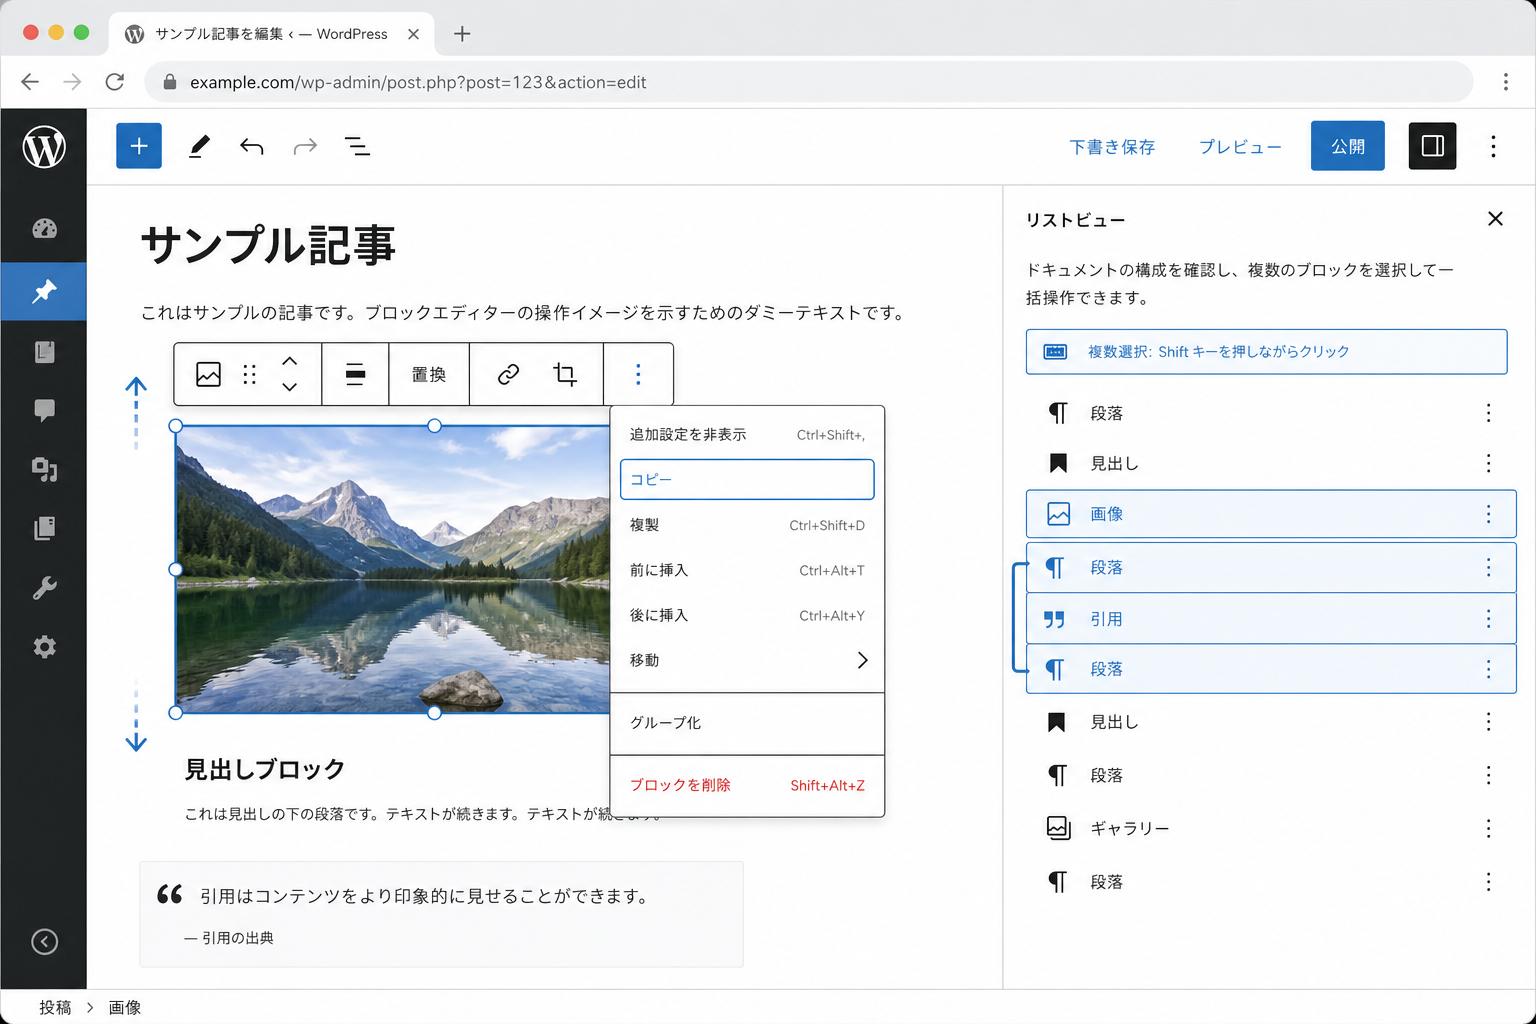Choose 複製 to duplicate the block
Screen dimensions: 1536x1024
coord(747,525)
